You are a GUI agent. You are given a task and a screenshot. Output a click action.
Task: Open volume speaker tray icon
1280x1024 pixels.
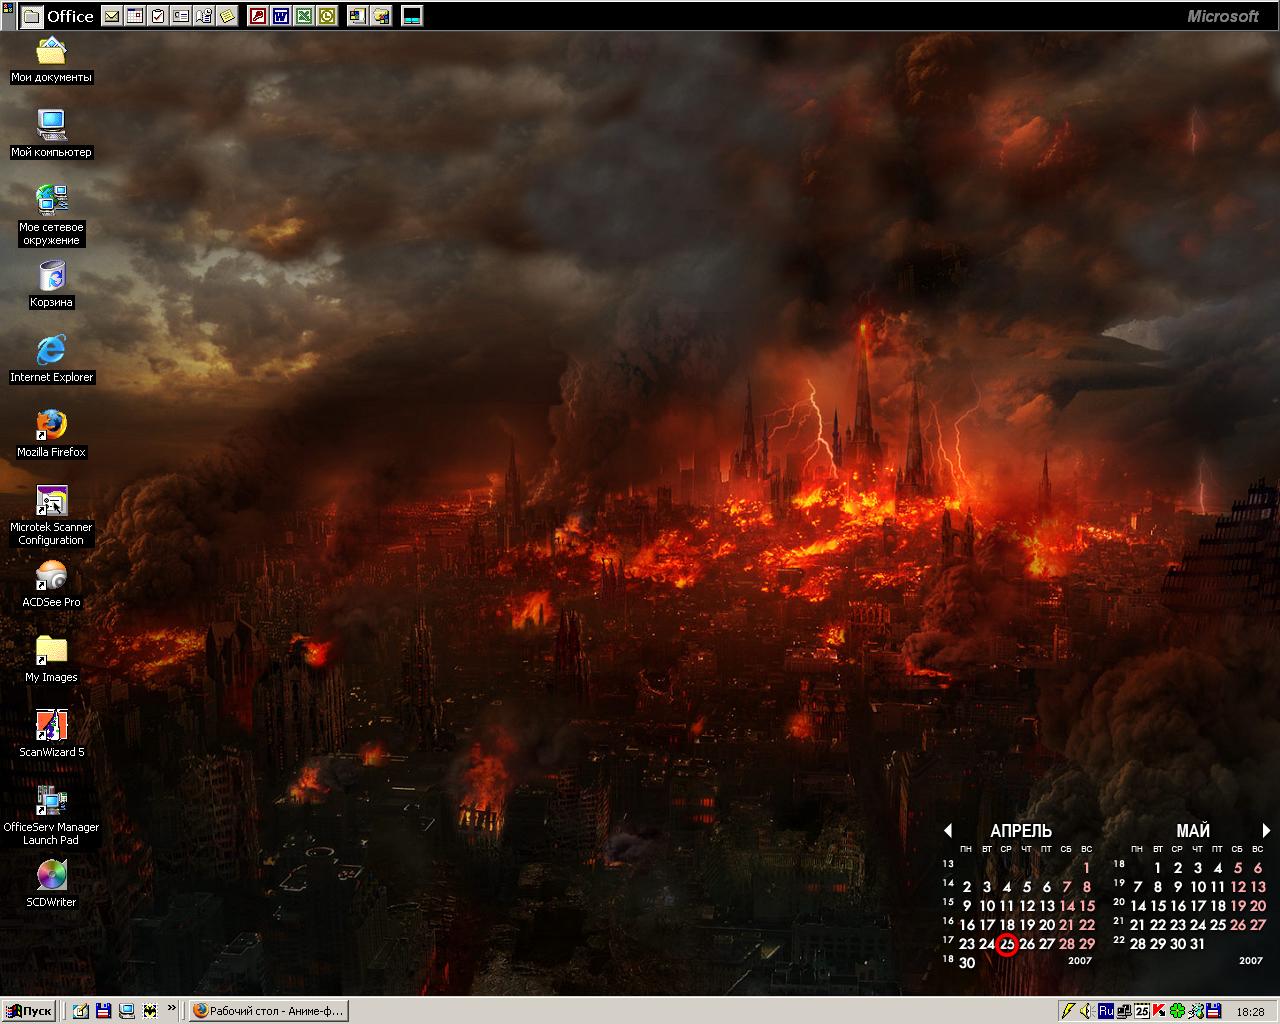[x=1086, y=1011]
